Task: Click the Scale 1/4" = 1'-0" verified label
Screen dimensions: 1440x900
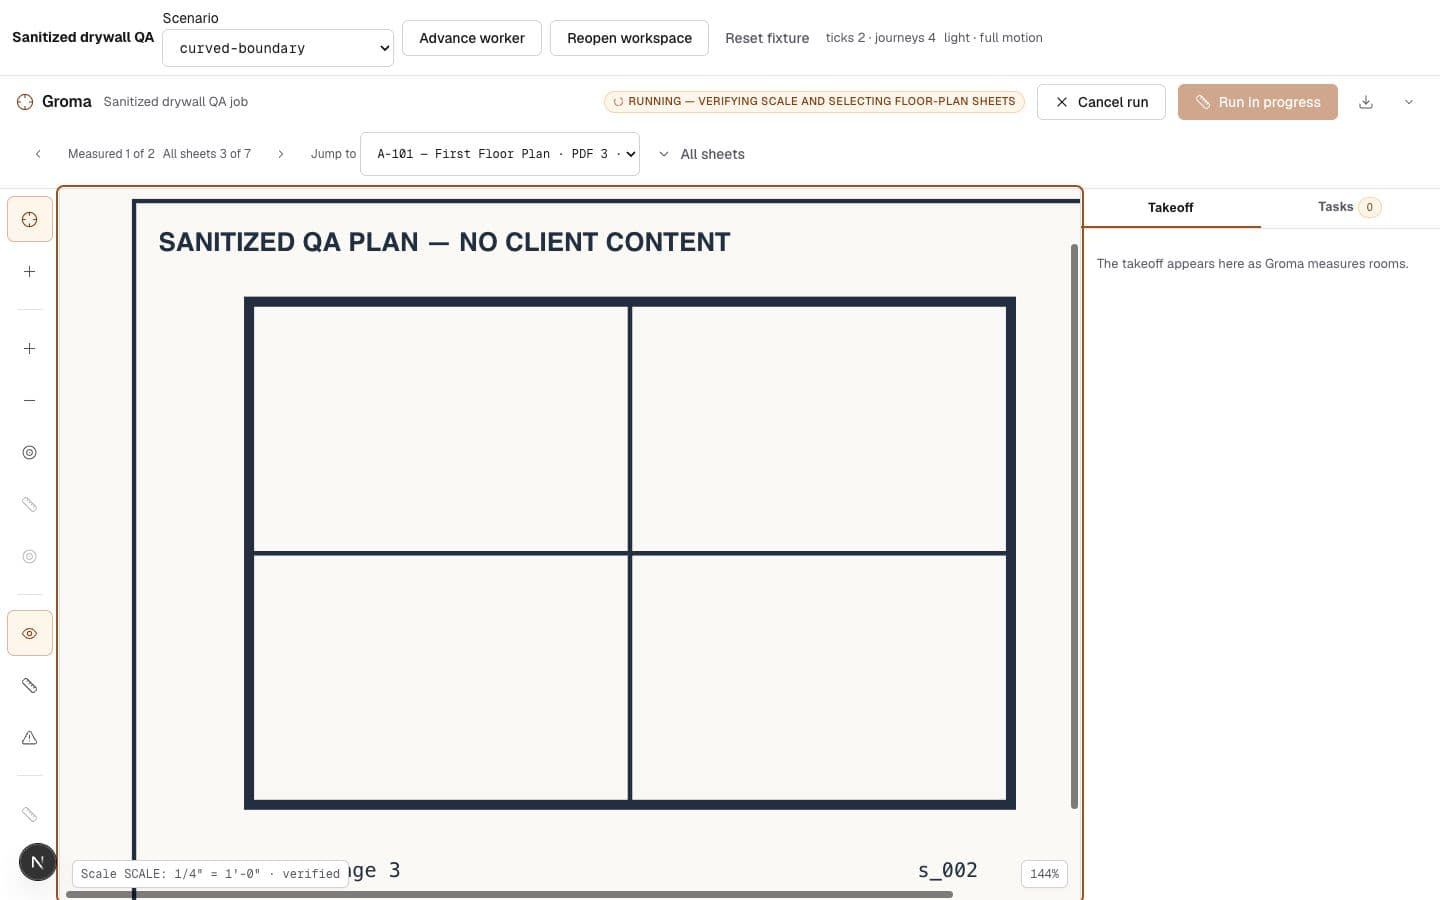Action: point(210,874)
